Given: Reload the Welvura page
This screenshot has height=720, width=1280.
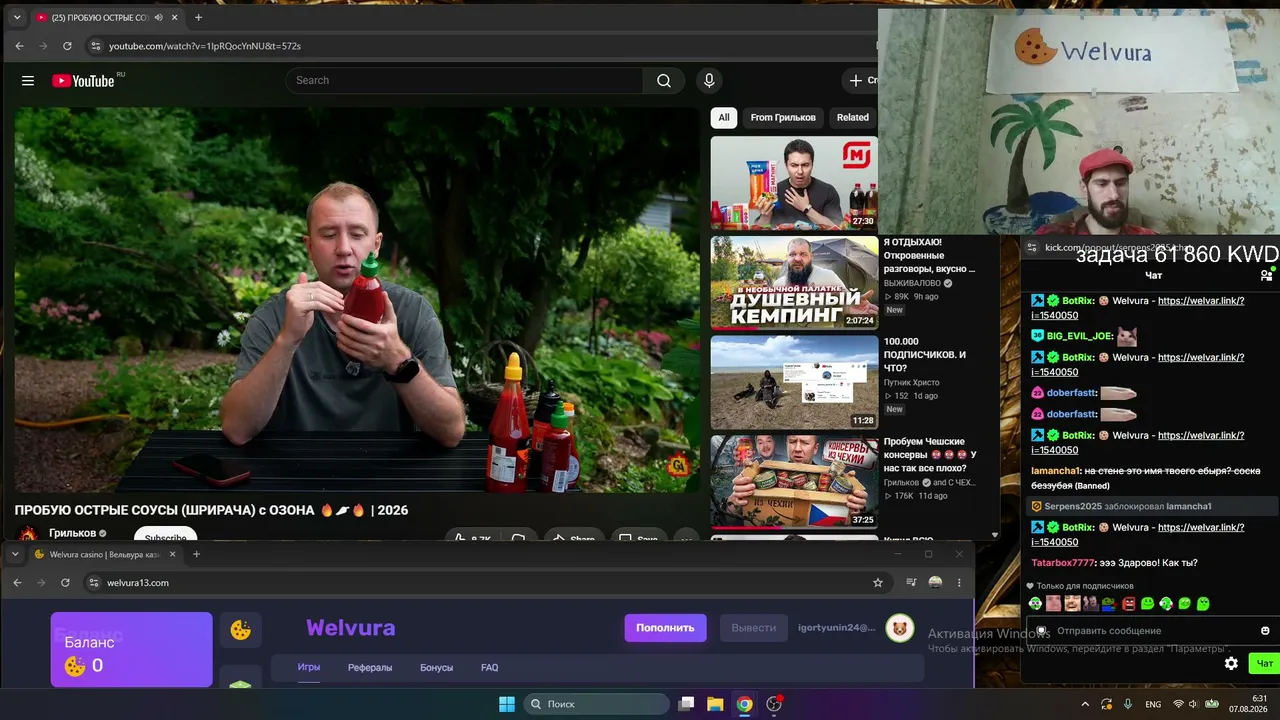Looking at the screenshot, I should point(65,583).
